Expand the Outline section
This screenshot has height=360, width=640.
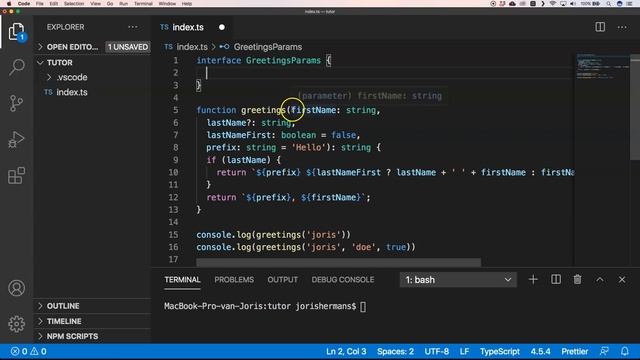[93, 306]
